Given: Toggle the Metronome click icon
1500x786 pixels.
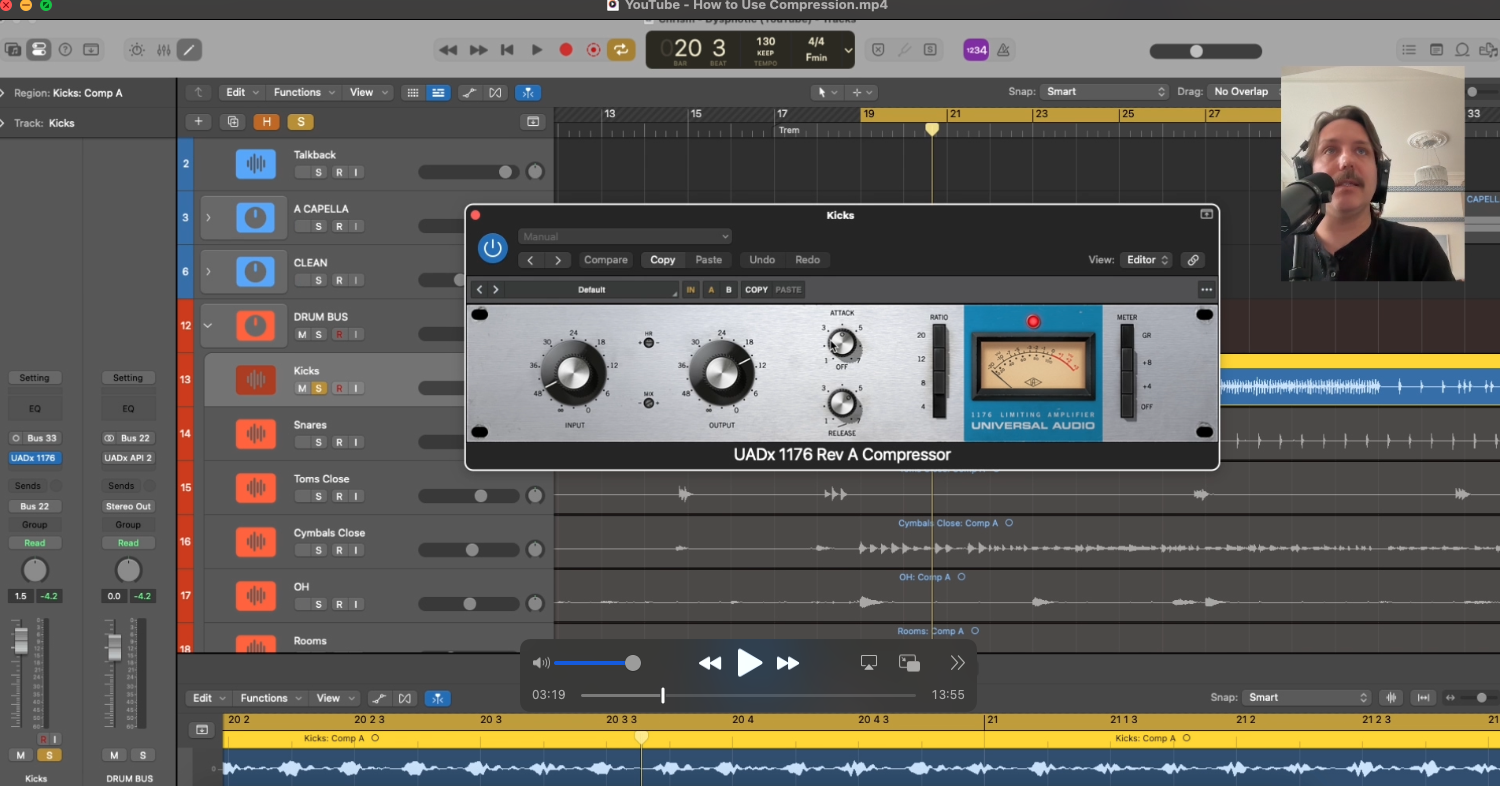Looking at the screenshot, I should pos(1003,49).
